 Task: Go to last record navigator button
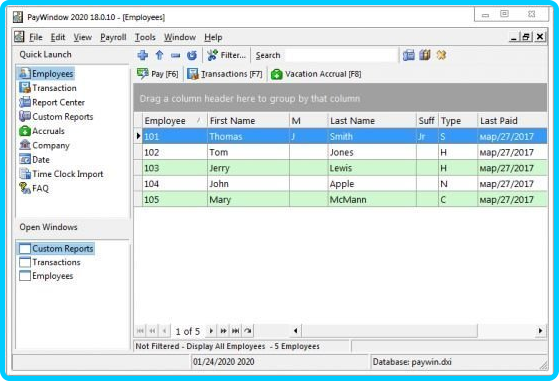pyautogui.click(x=235, y=331)
